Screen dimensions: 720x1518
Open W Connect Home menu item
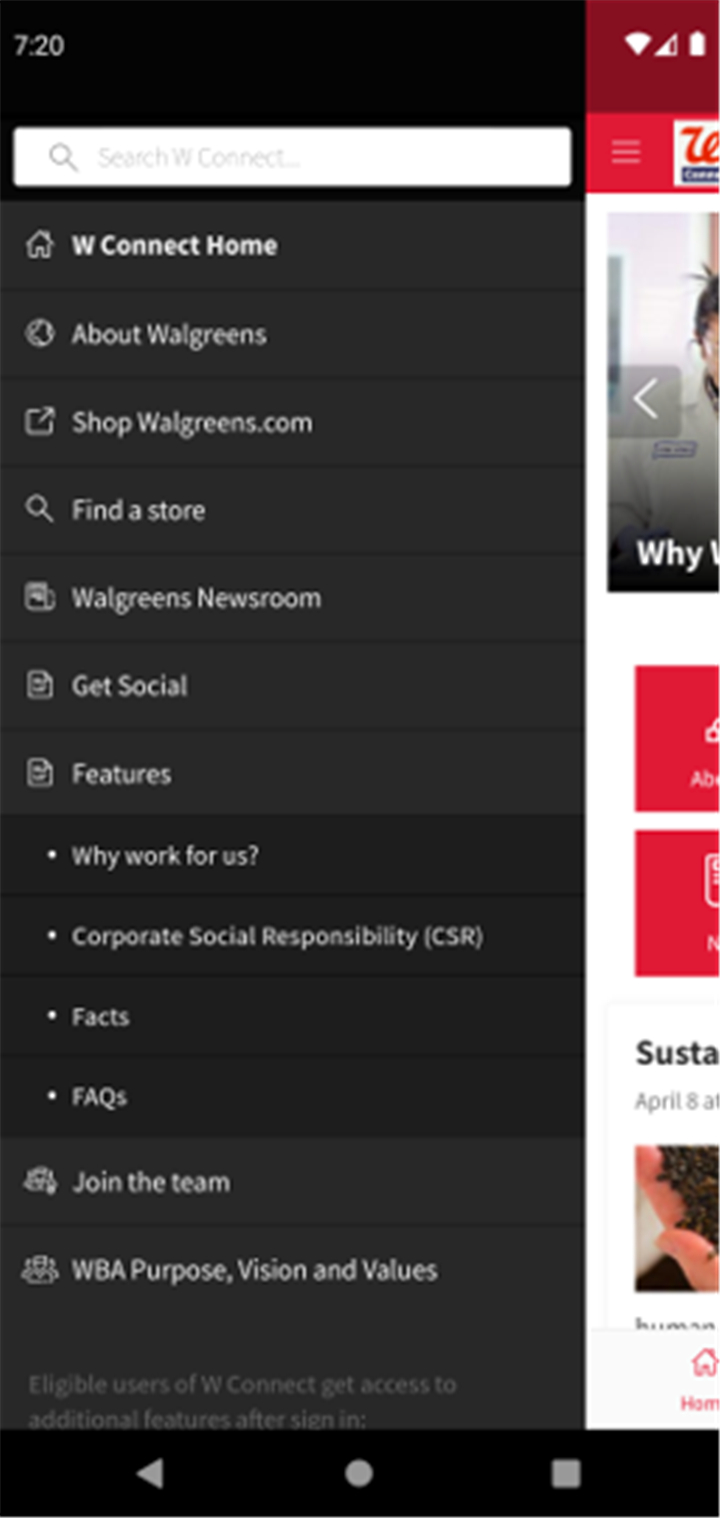point(292,245)
